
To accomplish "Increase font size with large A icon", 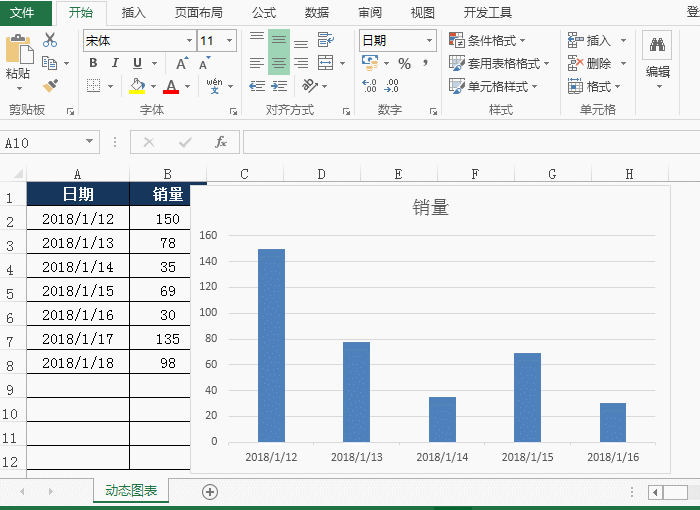I will [182, 63].
